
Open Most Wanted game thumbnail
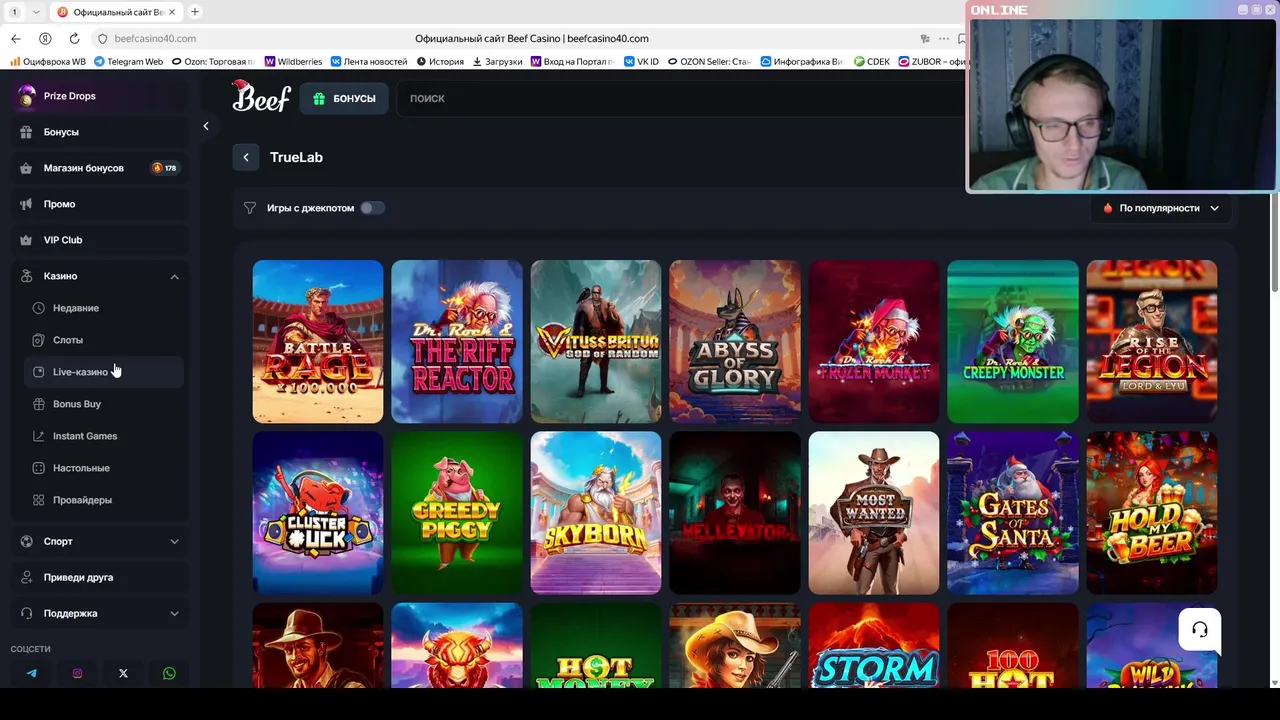click(x=874, y=513)
